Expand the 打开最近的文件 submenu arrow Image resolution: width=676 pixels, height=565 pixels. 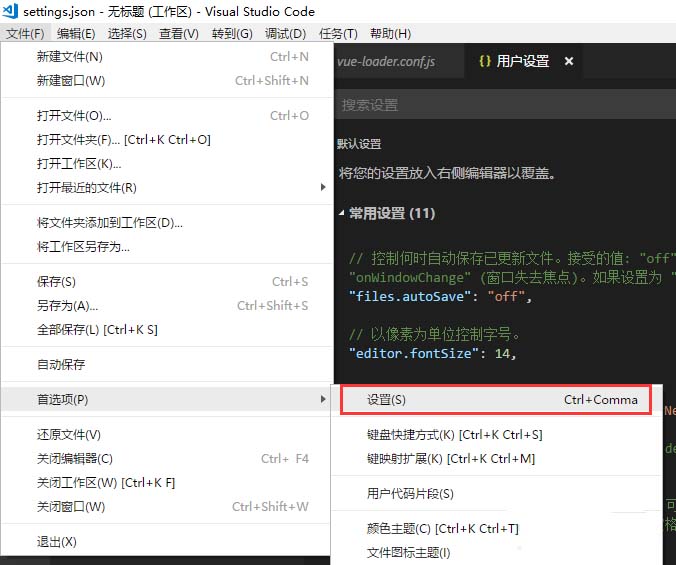[323, 187]
